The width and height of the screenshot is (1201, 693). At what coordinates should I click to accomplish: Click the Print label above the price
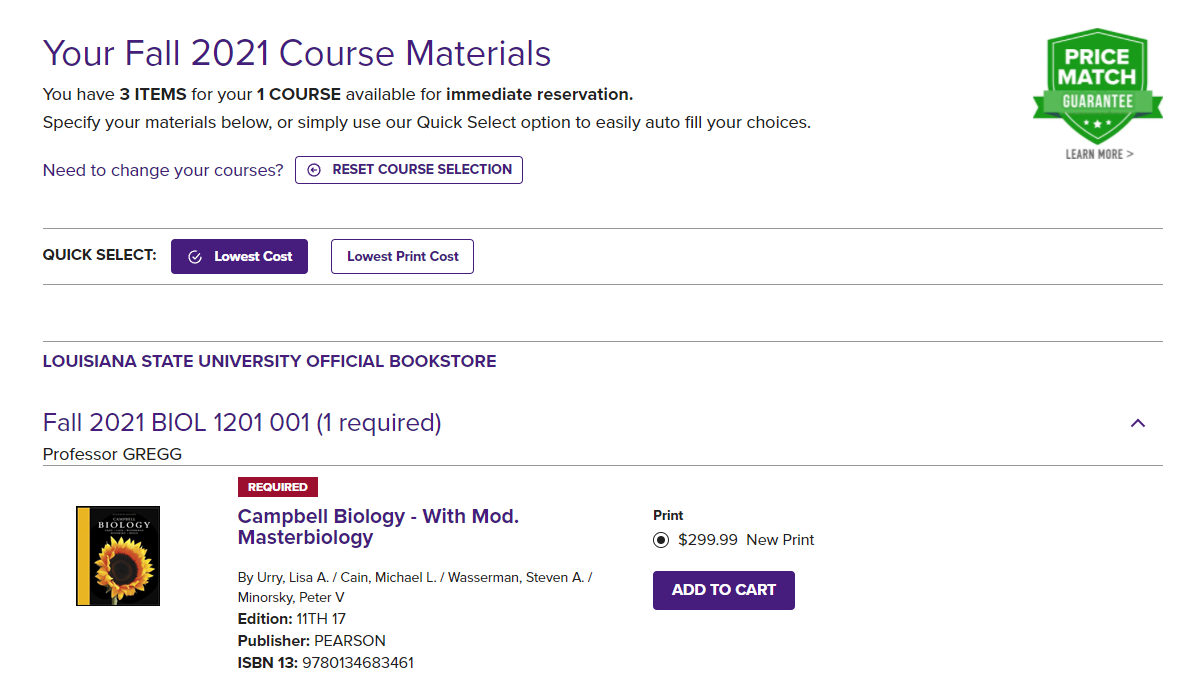pyautogui.click(x=668, y=516)
